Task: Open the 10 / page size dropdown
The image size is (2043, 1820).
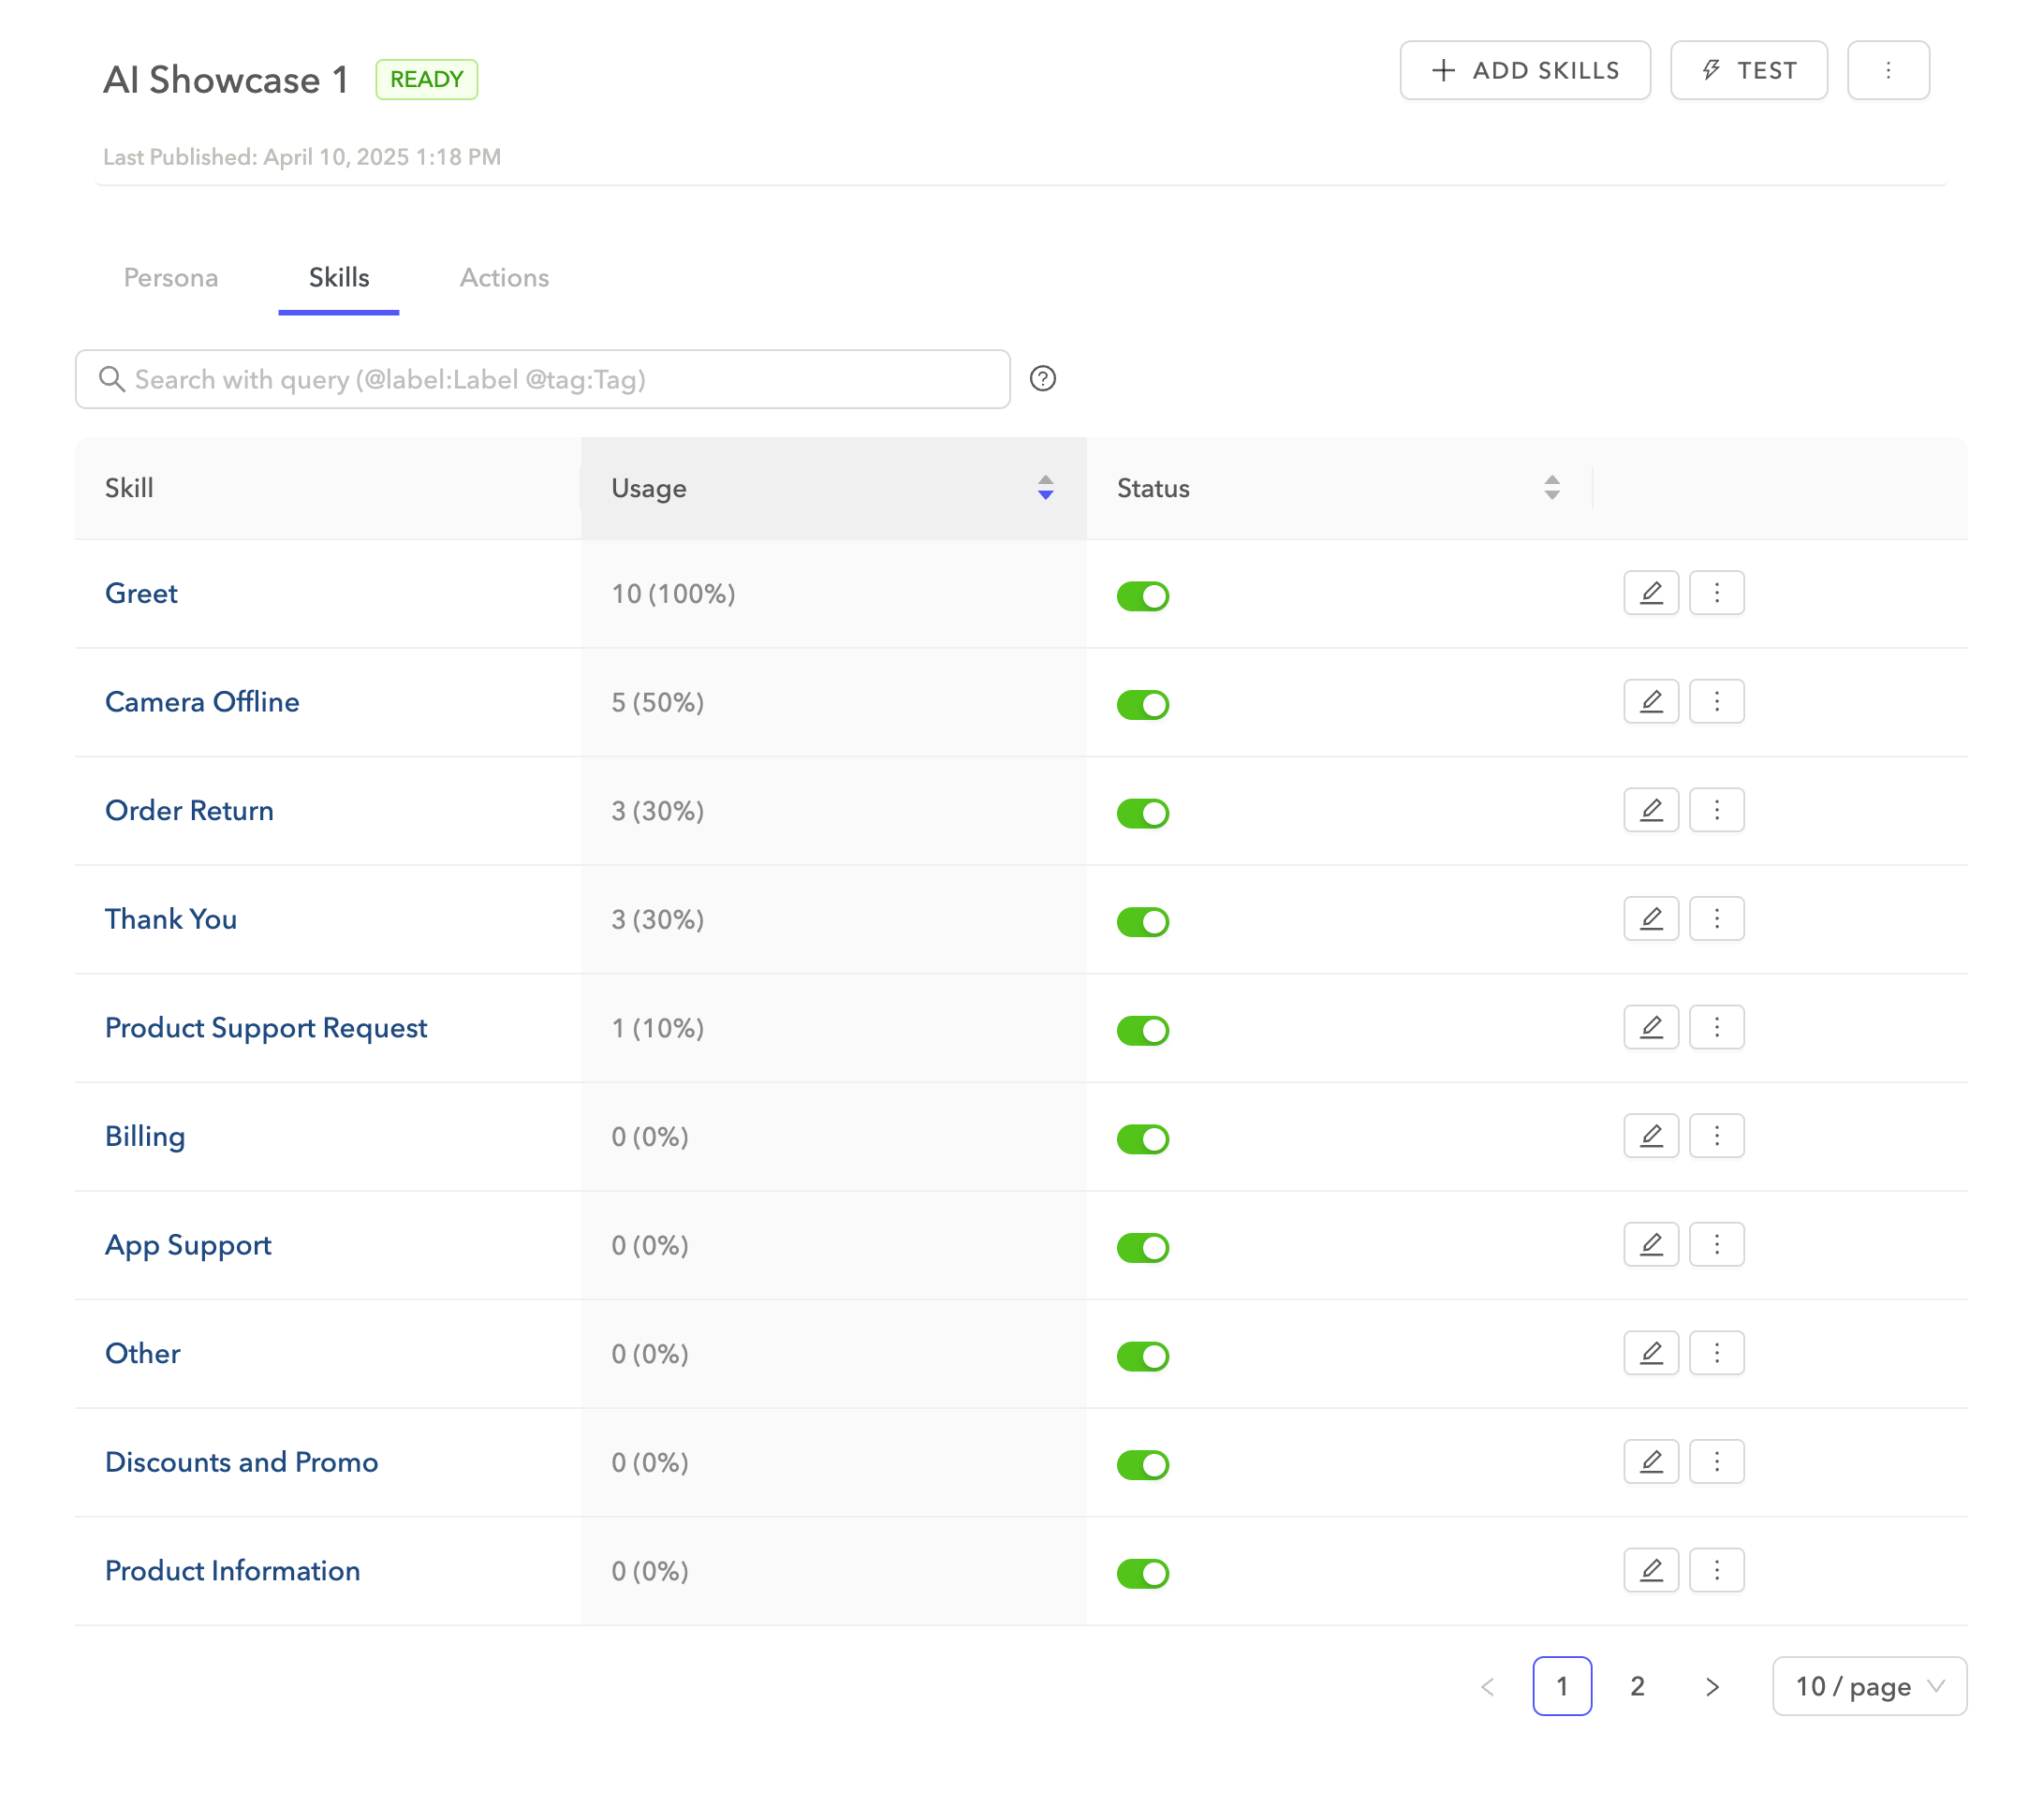Action: 1868,1686
